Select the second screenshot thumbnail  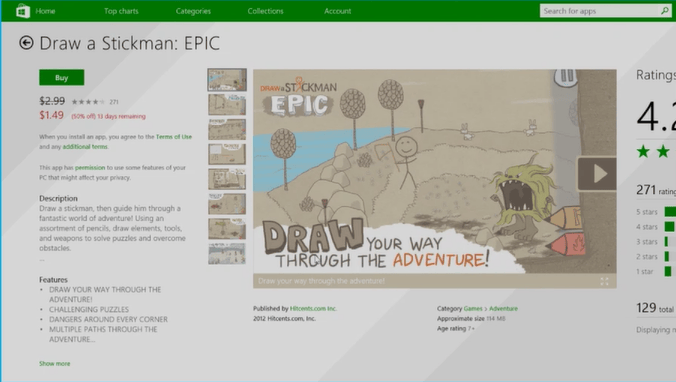click(x=227, y=105)
